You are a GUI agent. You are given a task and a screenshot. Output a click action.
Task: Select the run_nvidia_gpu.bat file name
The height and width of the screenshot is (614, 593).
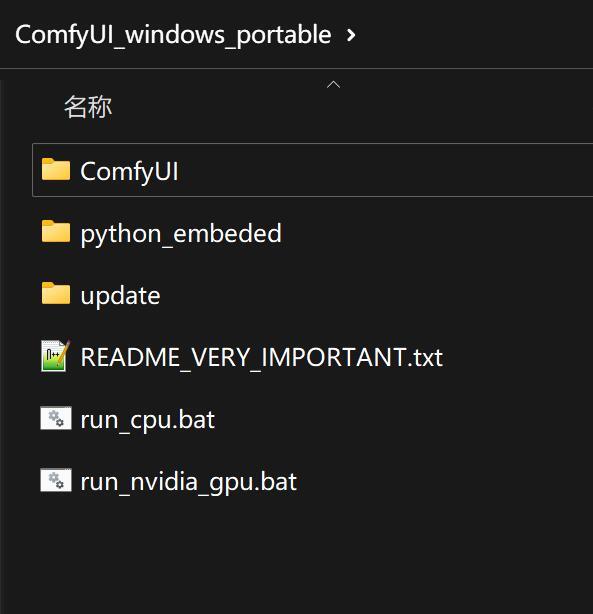coord(188,482)
